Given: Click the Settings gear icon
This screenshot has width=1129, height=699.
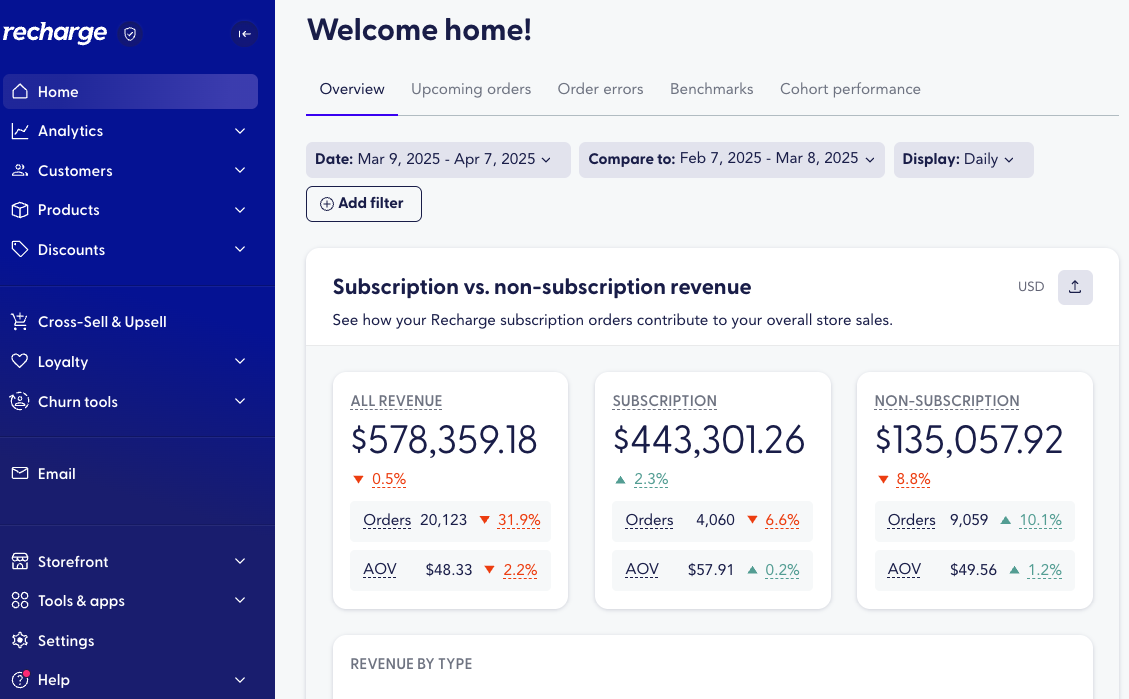Looking at the screenshot, I should pos(20,640).
